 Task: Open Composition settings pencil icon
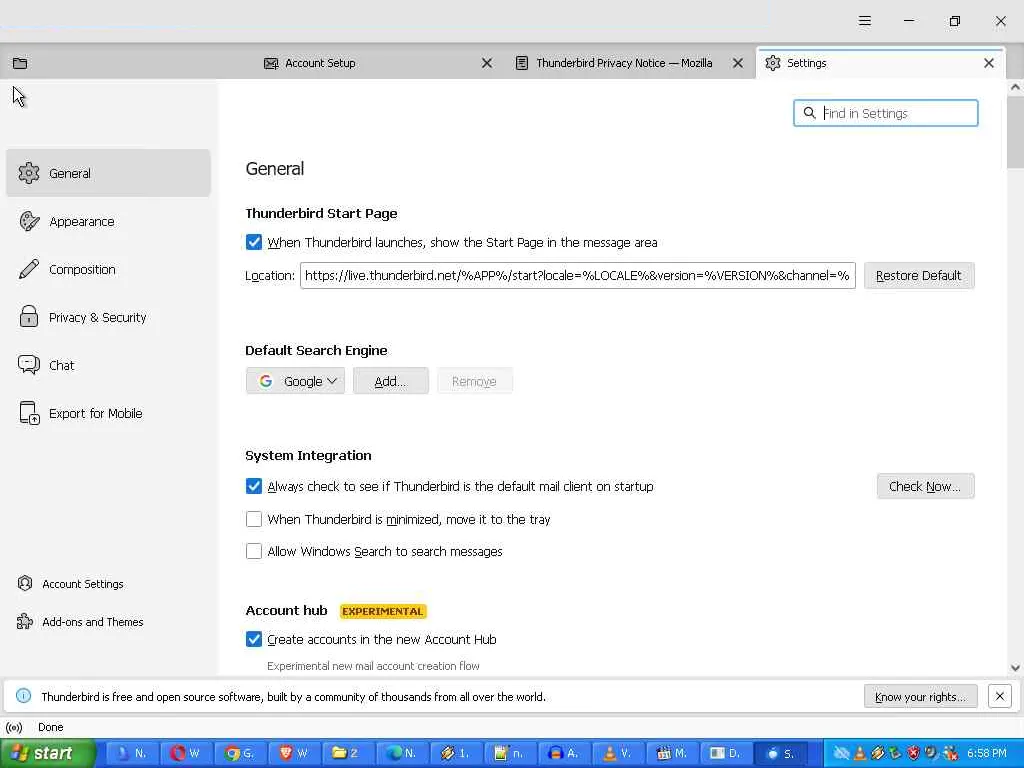pos(29,269)
